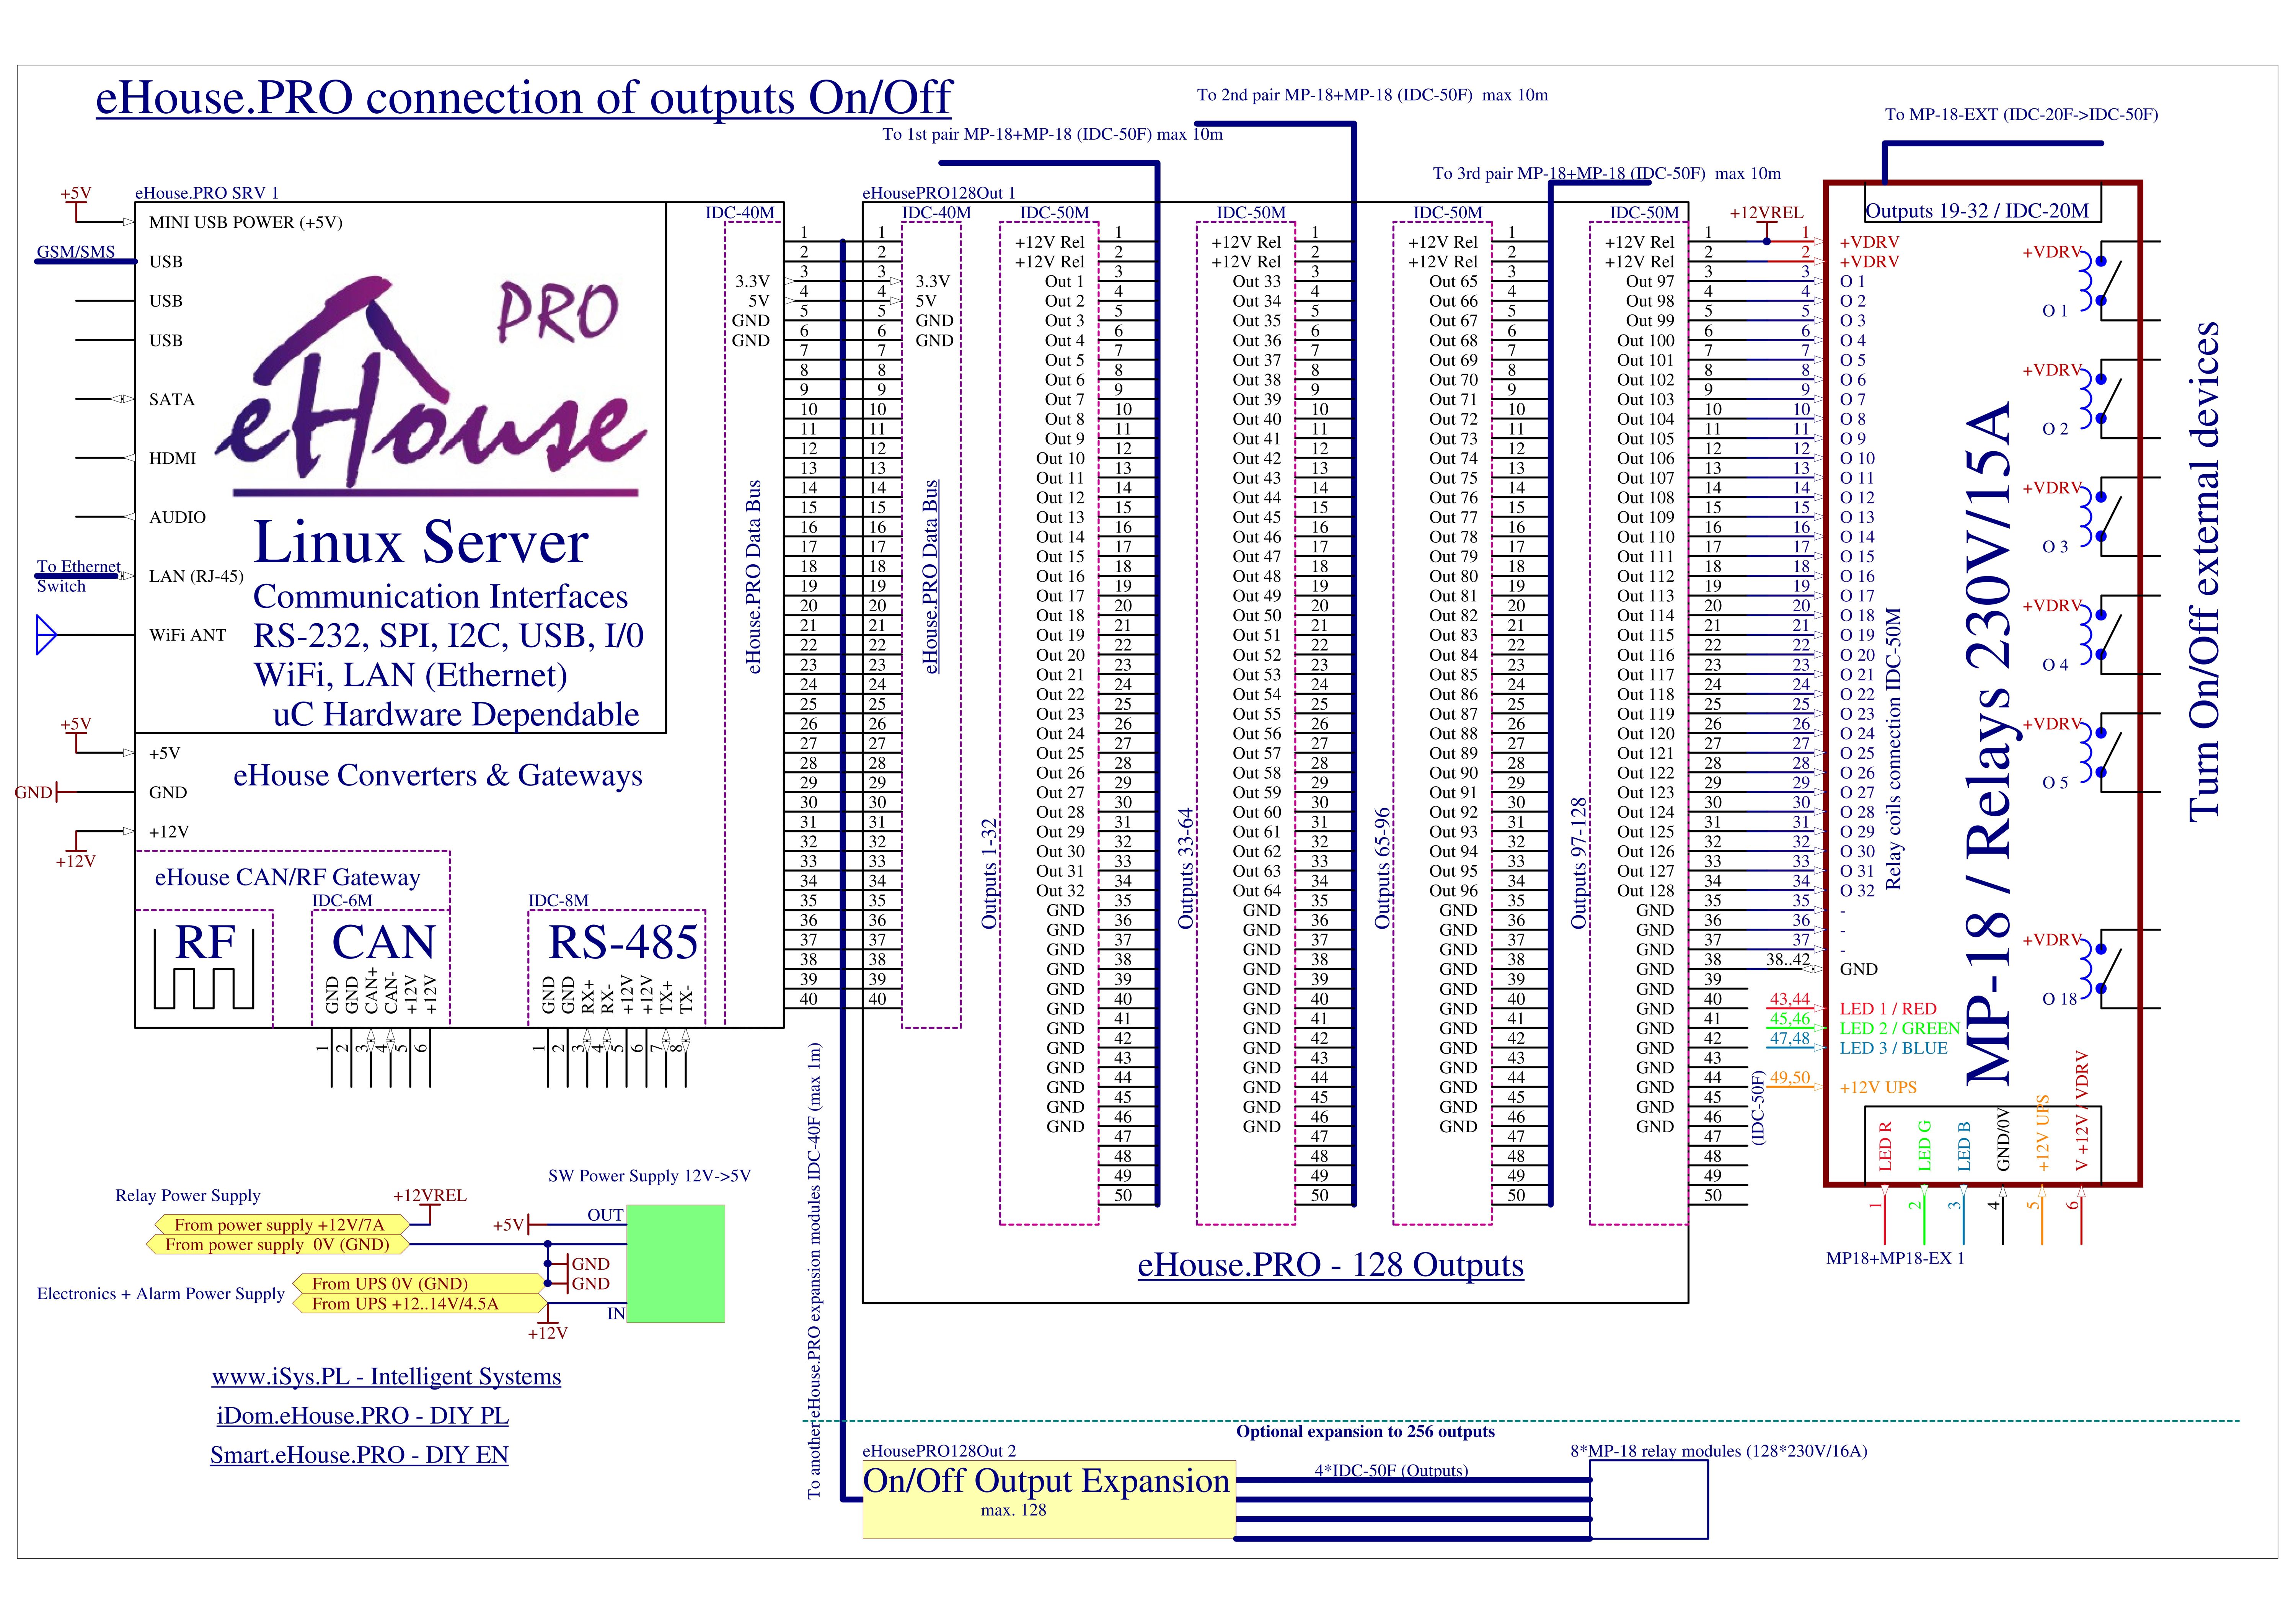Click the 'To MP-18-EXT (IDC-20F->IDC-50F)' label

[x=2021, y=114]
